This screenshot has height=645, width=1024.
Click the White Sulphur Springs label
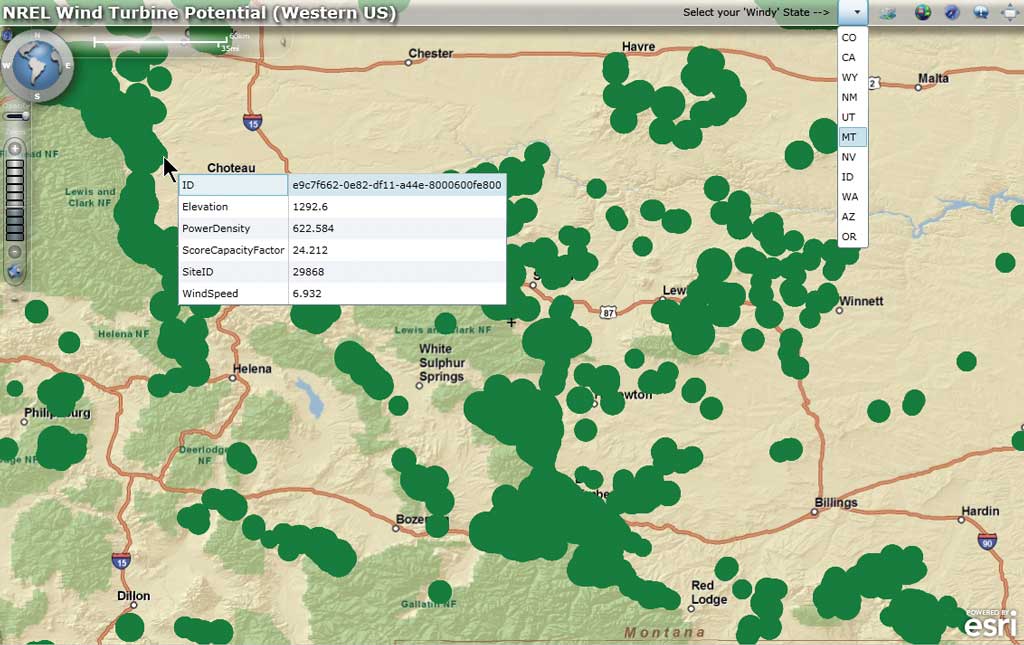(441, 362)
